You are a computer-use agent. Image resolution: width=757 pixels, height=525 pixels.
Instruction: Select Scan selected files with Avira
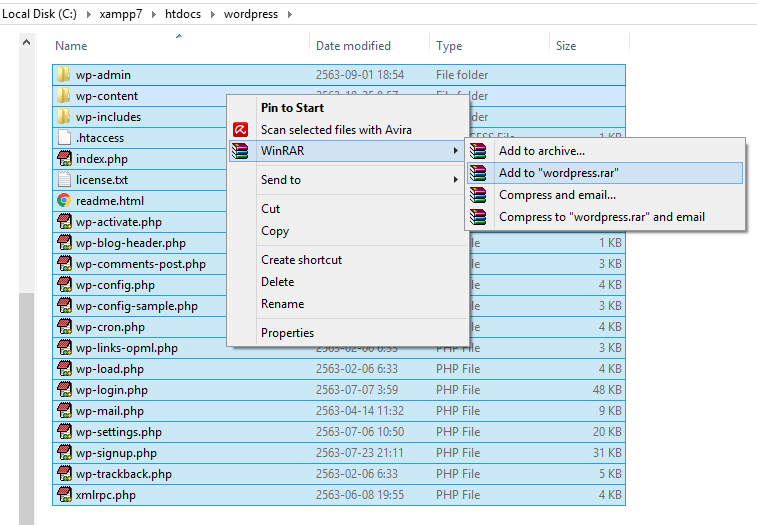[348, 129]
